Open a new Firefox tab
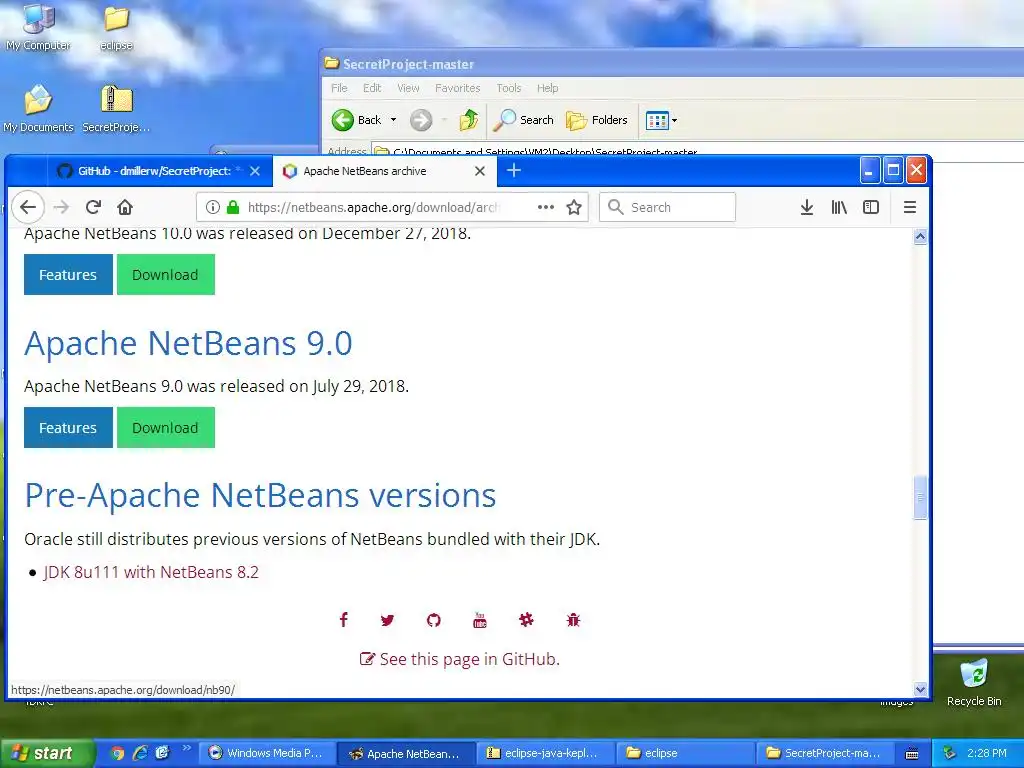The height and width of the screenshot is (768, 1024). pyautogui.click(x=514, y=170)
